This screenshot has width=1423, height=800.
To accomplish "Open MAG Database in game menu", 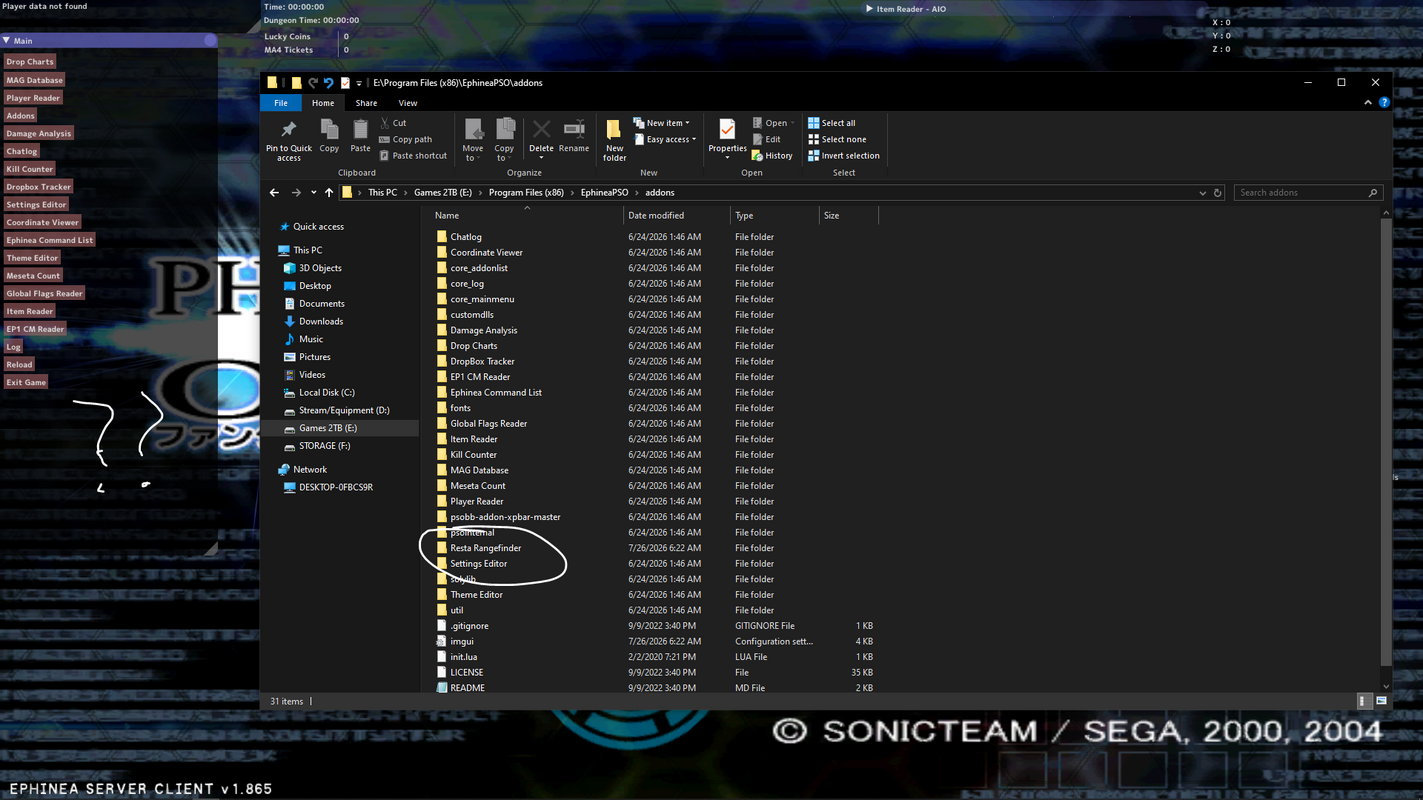I will point(35,80).
